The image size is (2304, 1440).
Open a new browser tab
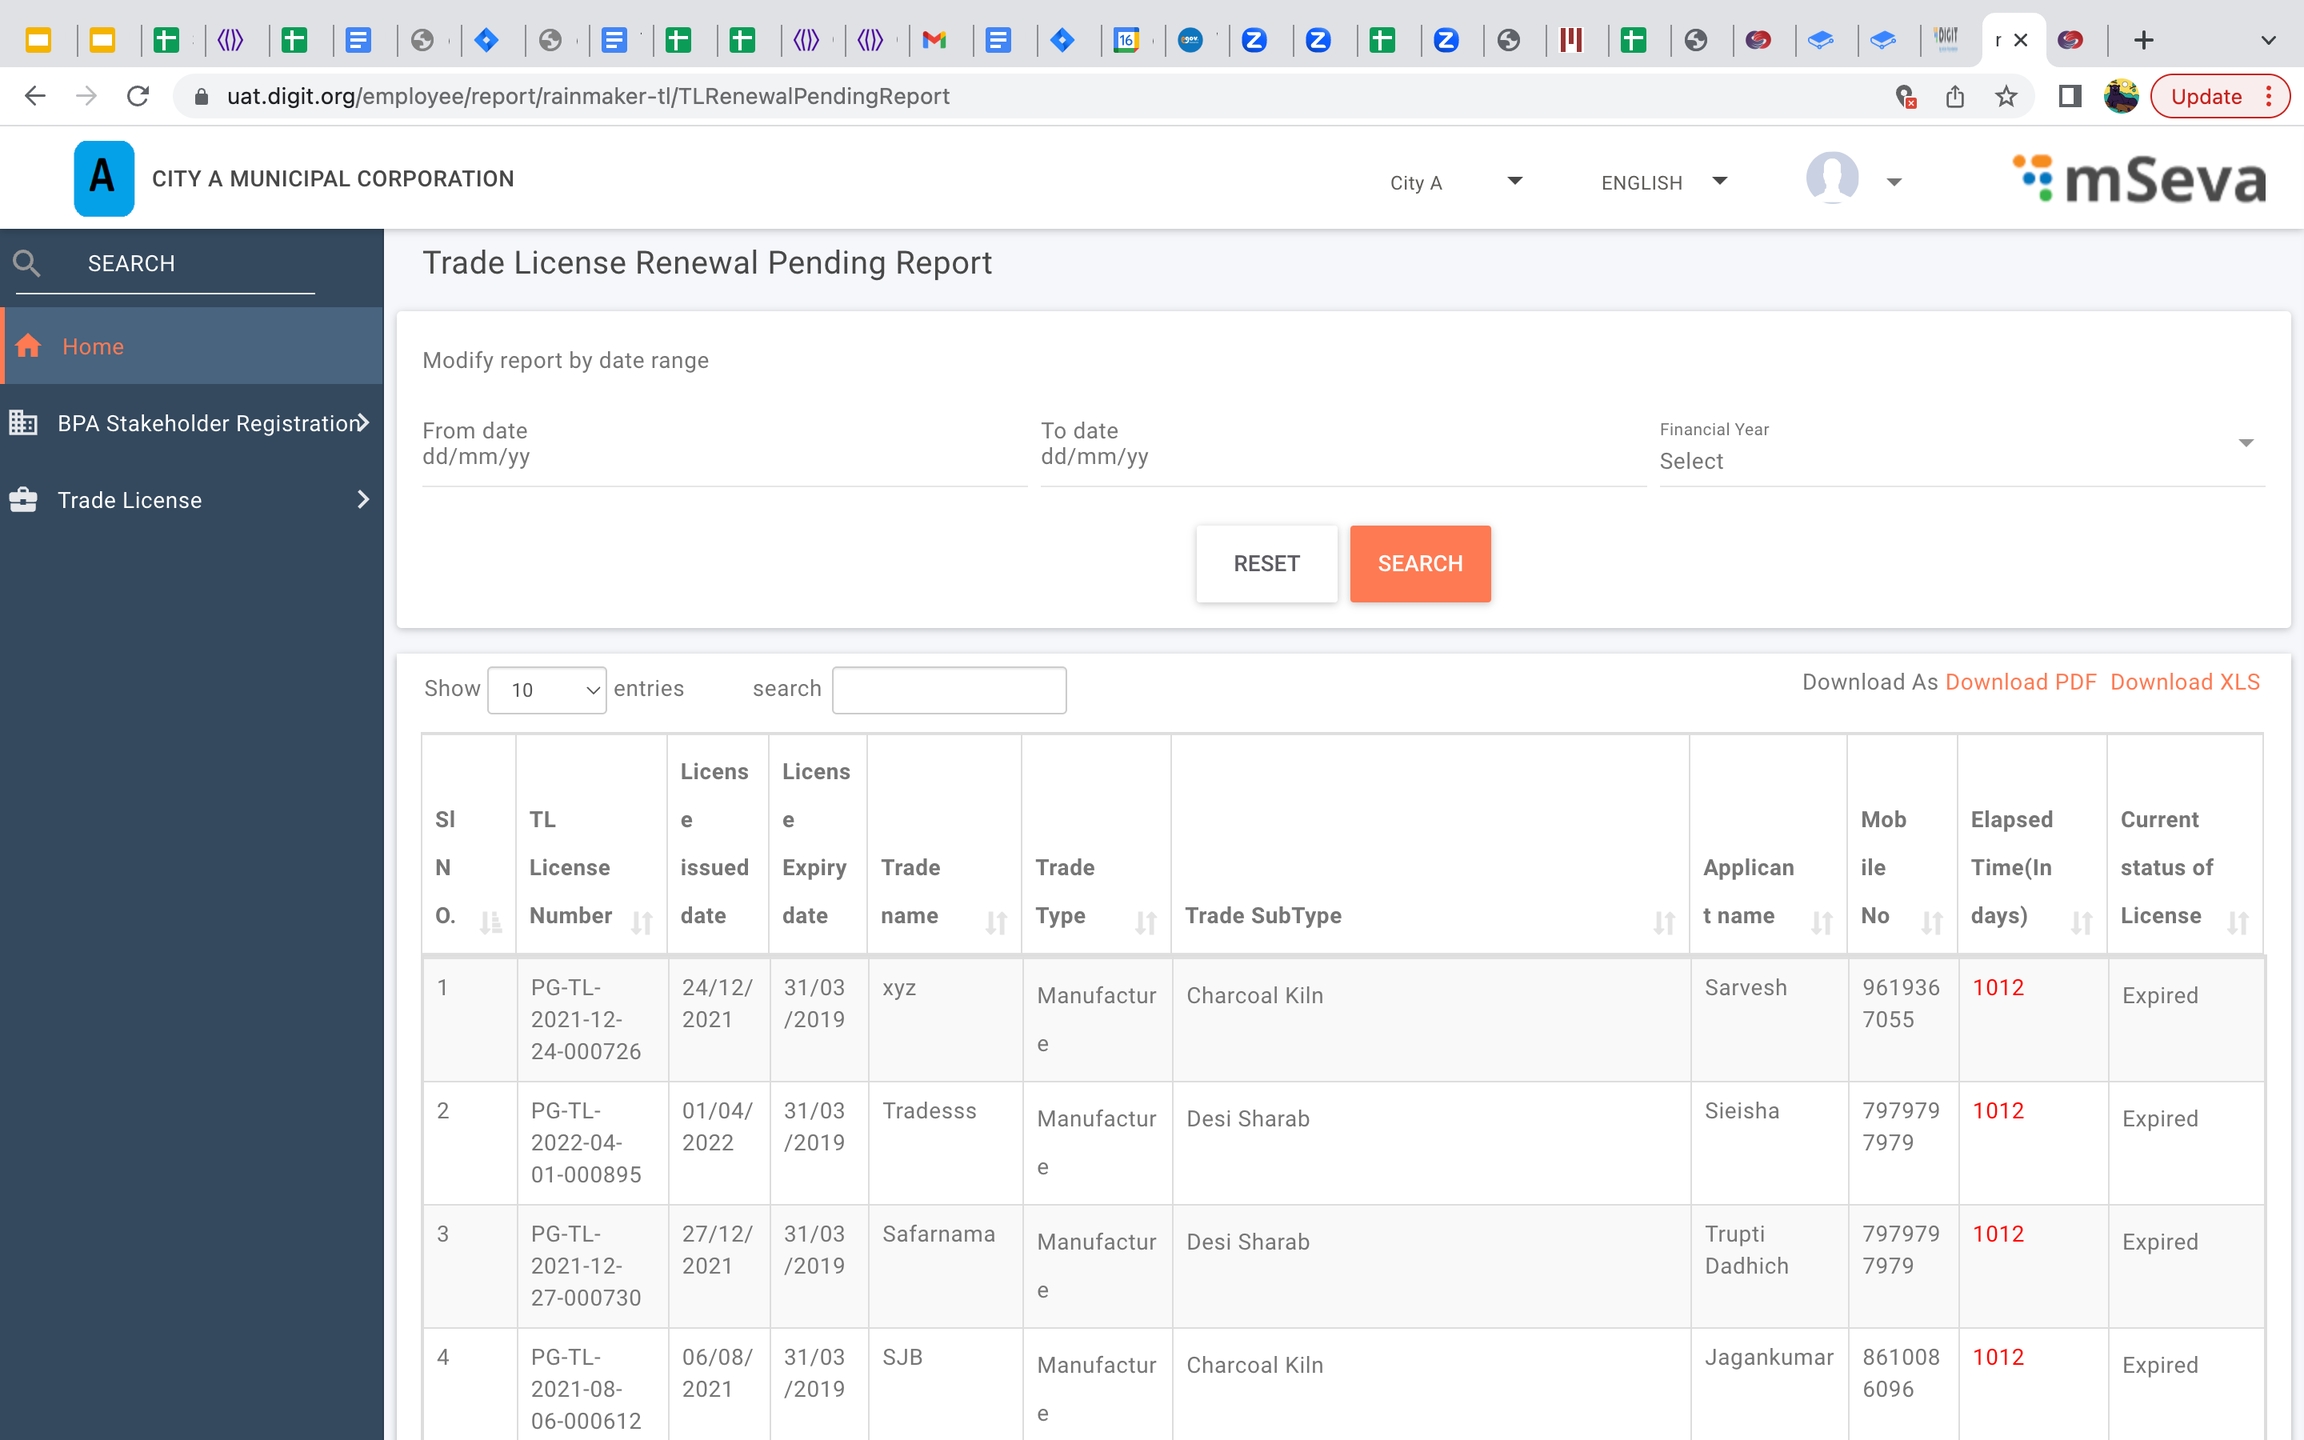2143,40
